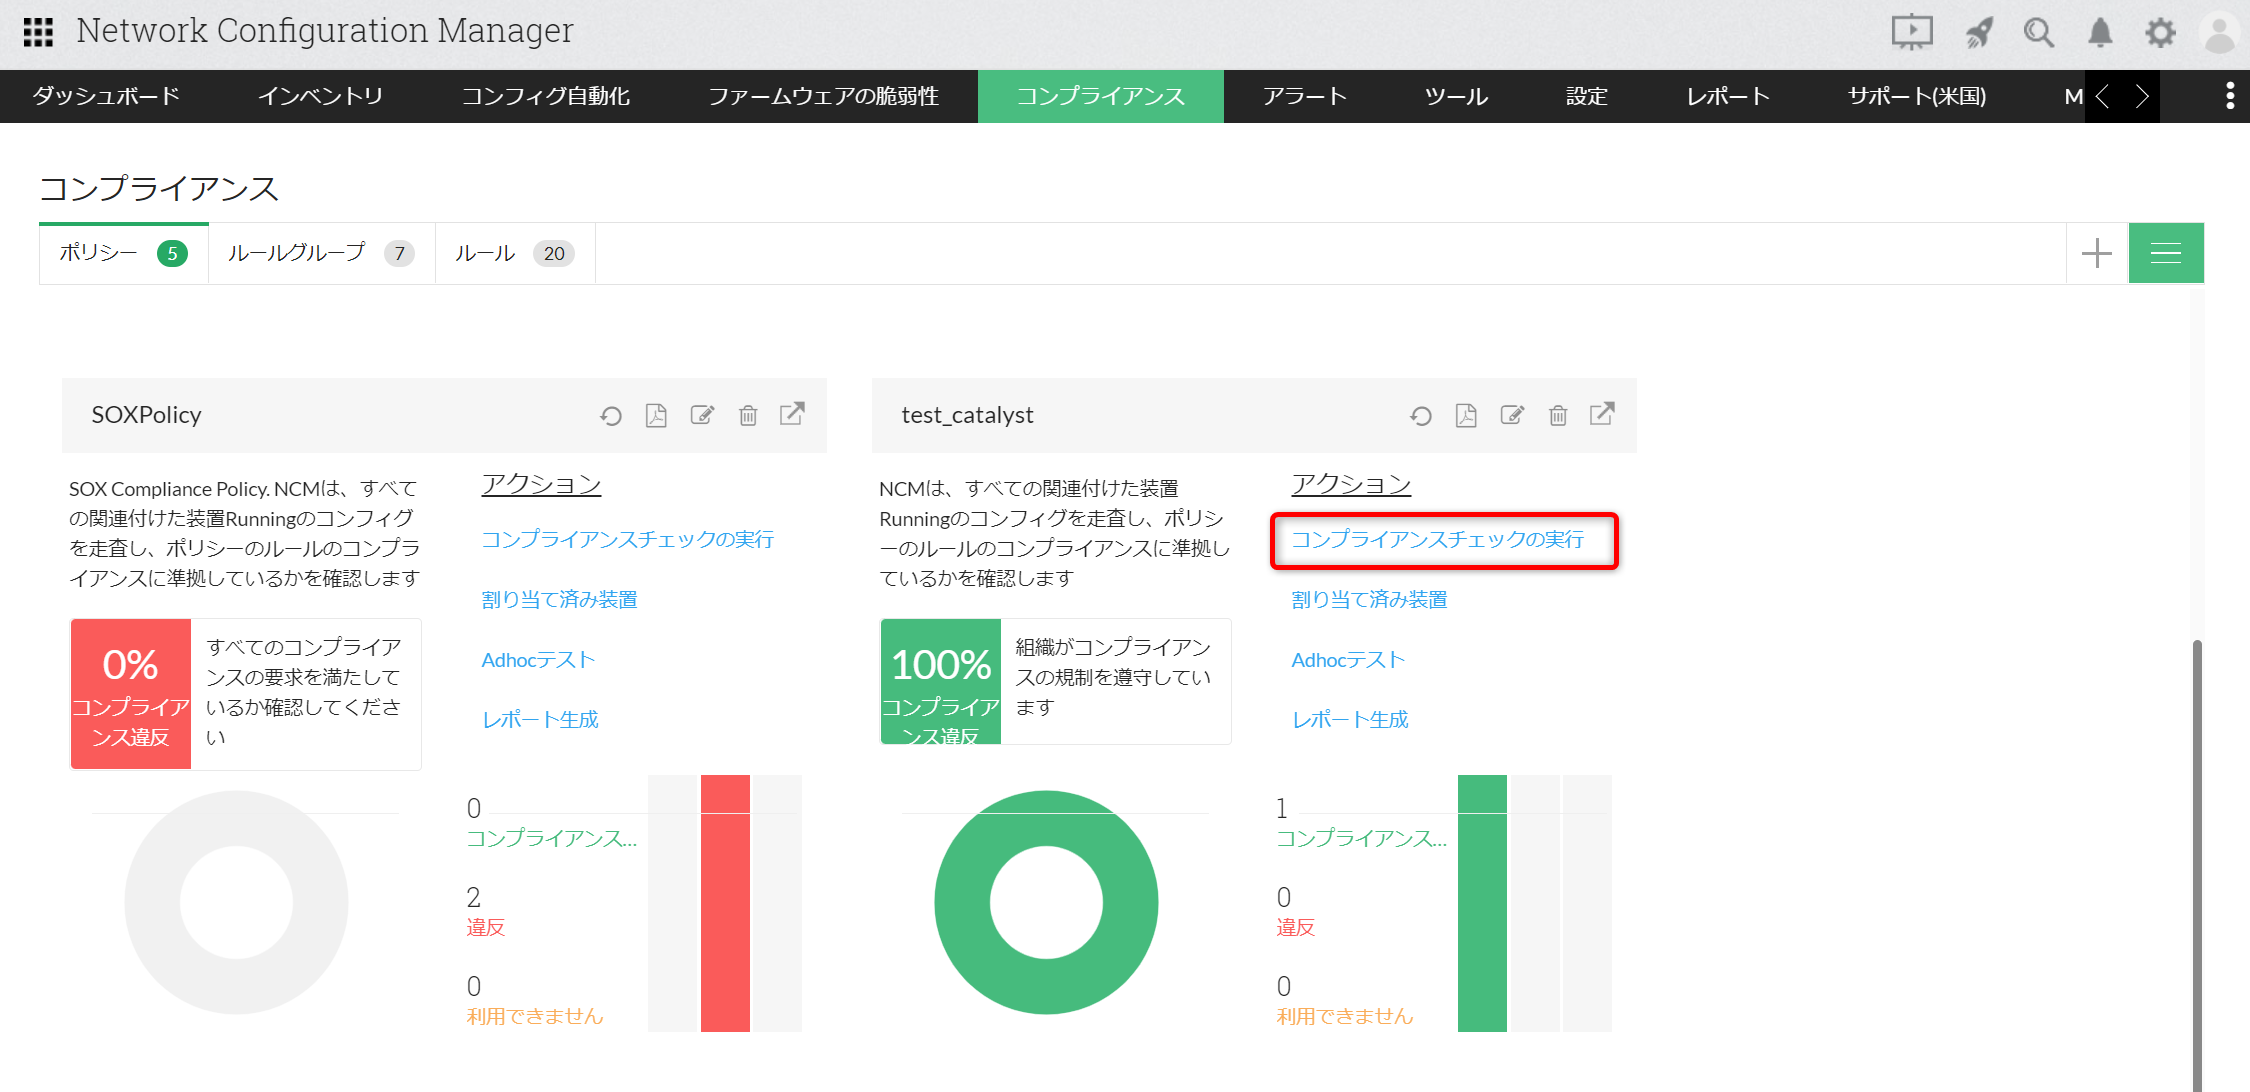The image size is (2250, 1092).
Task: Delete the test_catalyst policy
Action: tap(1558, 416)
